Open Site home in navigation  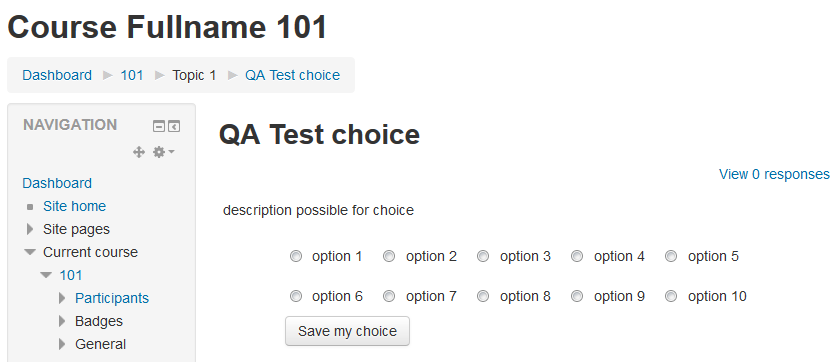[75, 206]
